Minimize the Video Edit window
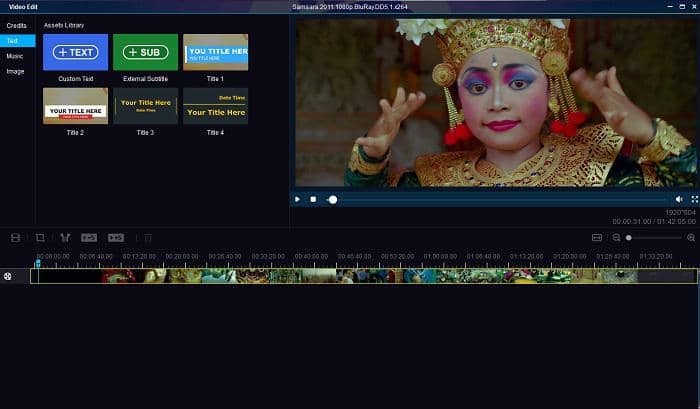The height and width of the screenshot is (409, 700). (670, 7)
